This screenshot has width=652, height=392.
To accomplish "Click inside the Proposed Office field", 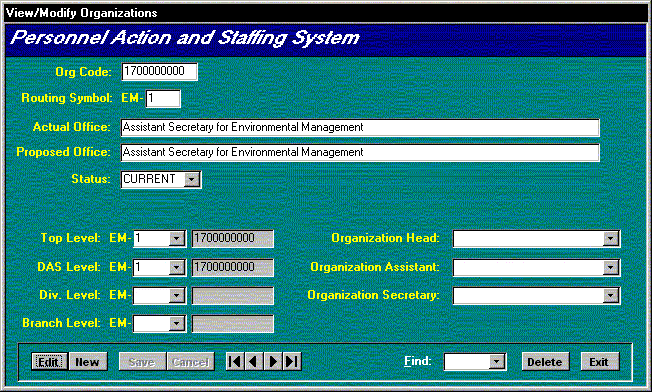I will (360, 152).
